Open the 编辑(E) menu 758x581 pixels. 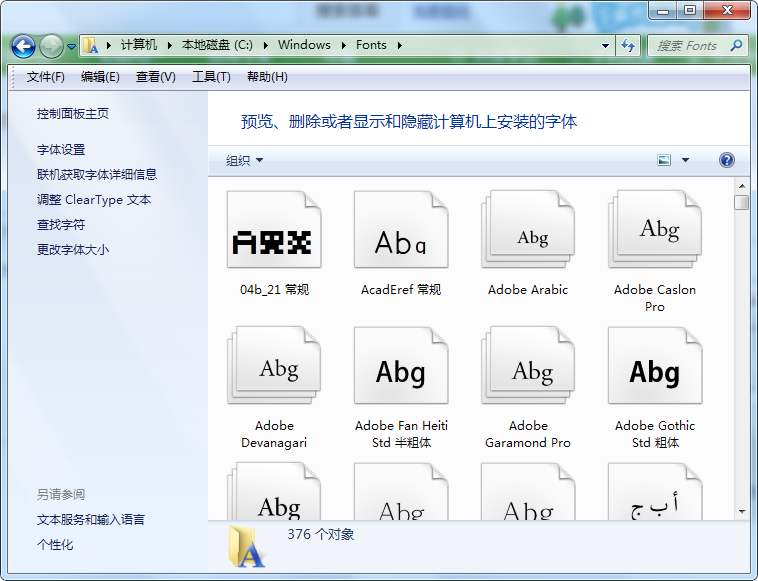point(100,77)
